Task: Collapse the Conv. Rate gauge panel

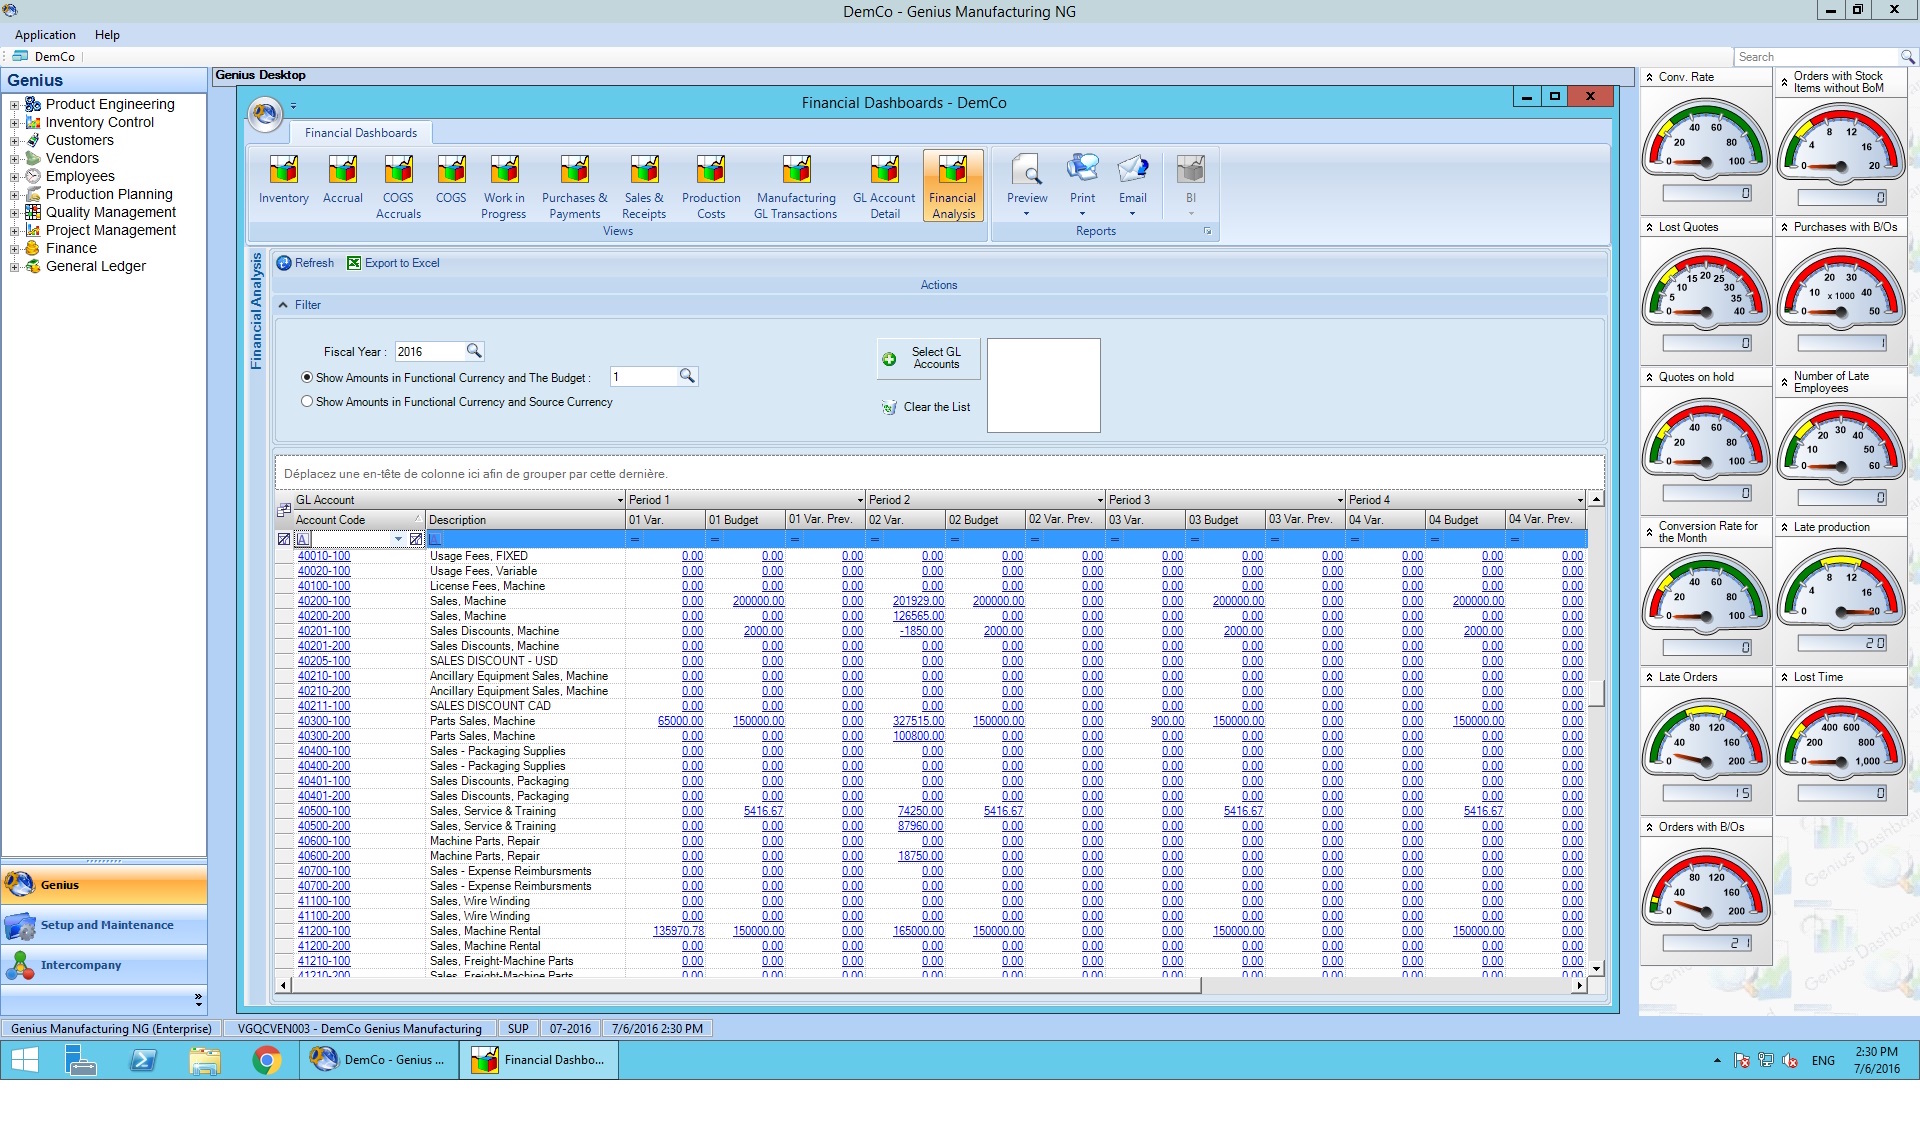Action: (1650, 77)
